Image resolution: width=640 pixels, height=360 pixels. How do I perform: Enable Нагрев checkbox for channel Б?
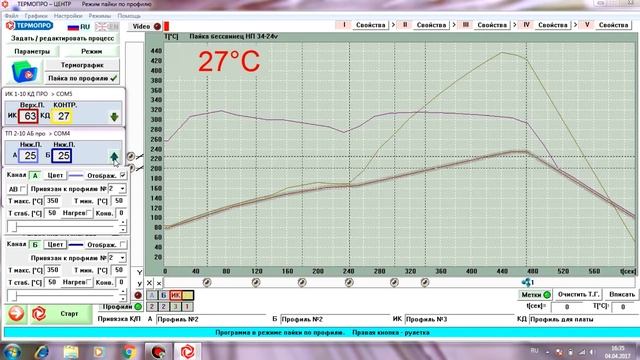point(89,282)
